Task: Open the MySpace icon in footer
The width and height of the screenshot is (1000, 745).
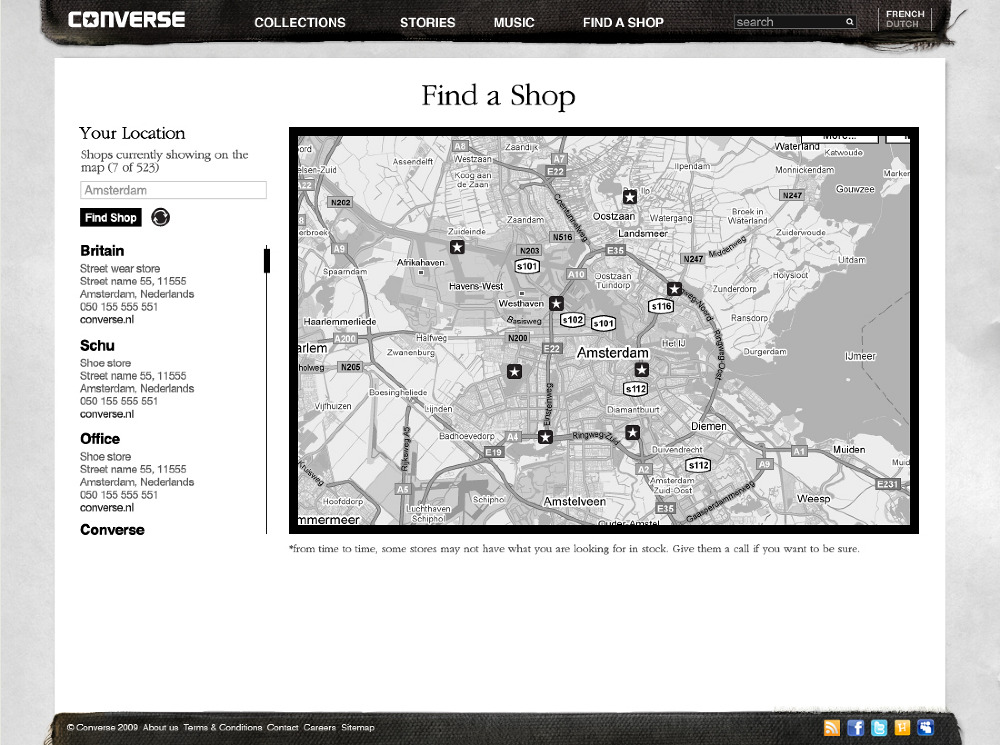Action: [925, 728]
